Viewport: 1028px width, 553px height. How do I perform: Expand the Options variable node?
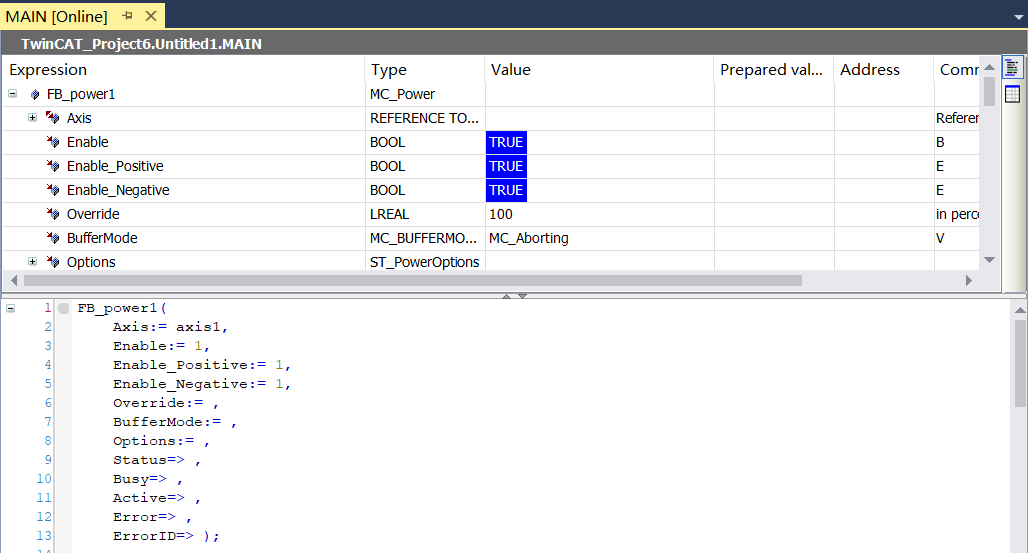(32, 262)
